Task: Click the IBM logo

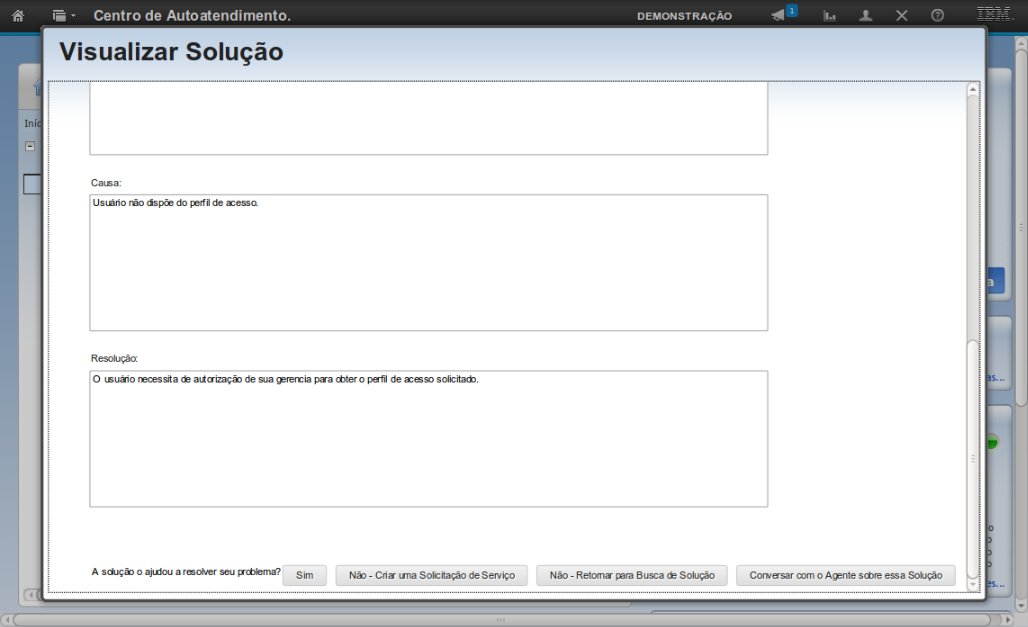Action: pyautogui.click(x=992, y=15)
